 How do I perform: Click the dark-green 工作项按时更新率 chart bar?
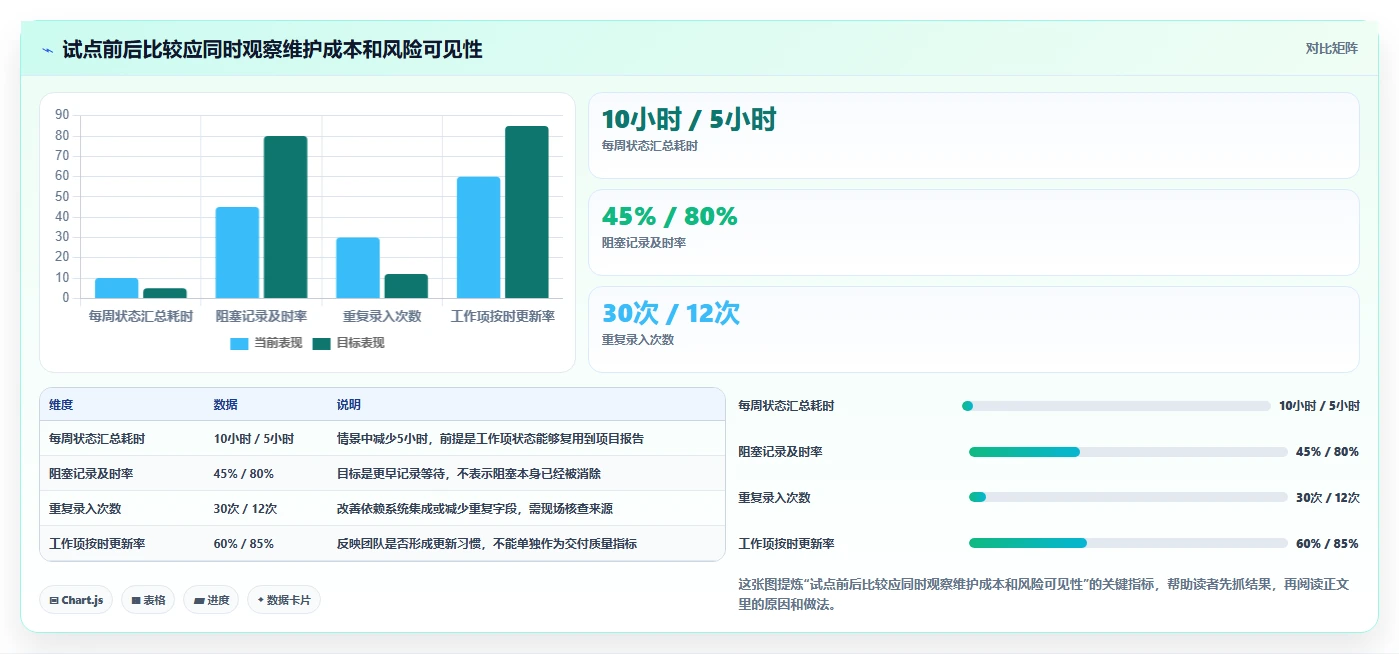(527, 212)
